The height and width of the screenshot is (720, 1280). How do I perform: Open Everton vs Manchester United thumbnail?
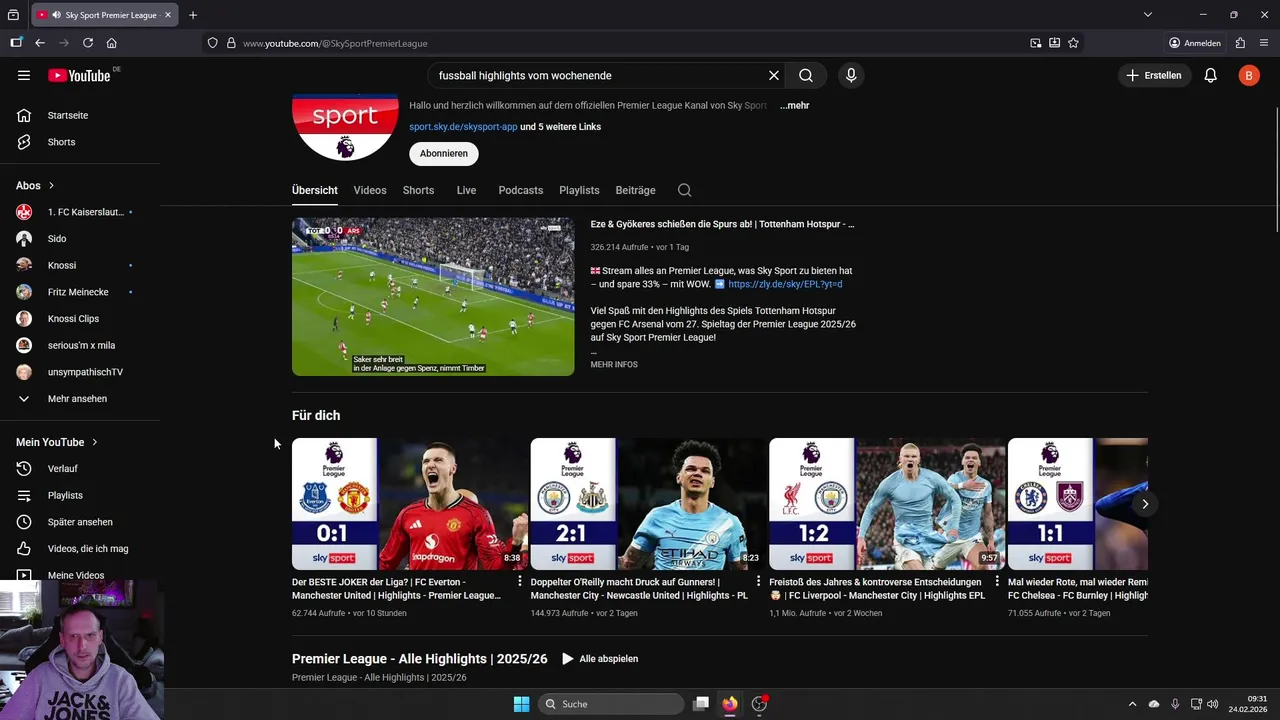click(x=410, y=504)
